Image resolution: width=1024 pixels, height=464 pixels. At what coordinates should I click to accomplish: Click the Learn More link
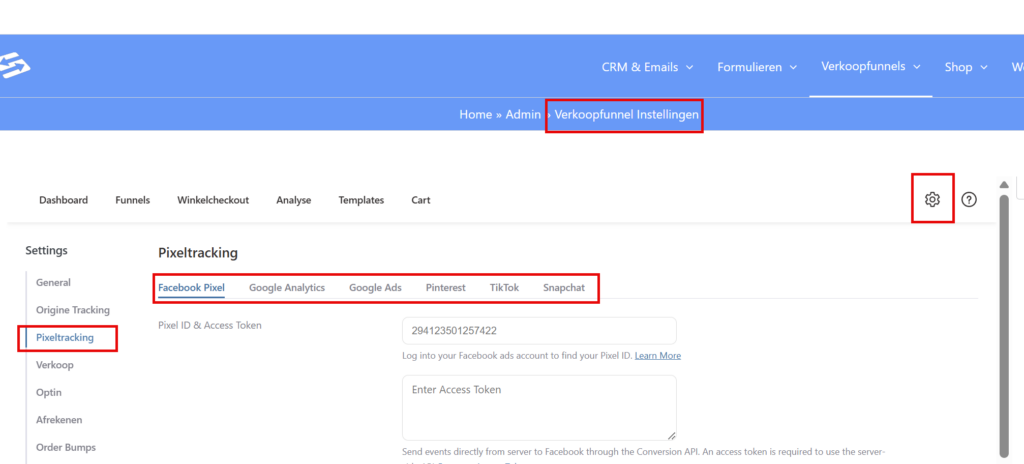(x=657, y=355)
